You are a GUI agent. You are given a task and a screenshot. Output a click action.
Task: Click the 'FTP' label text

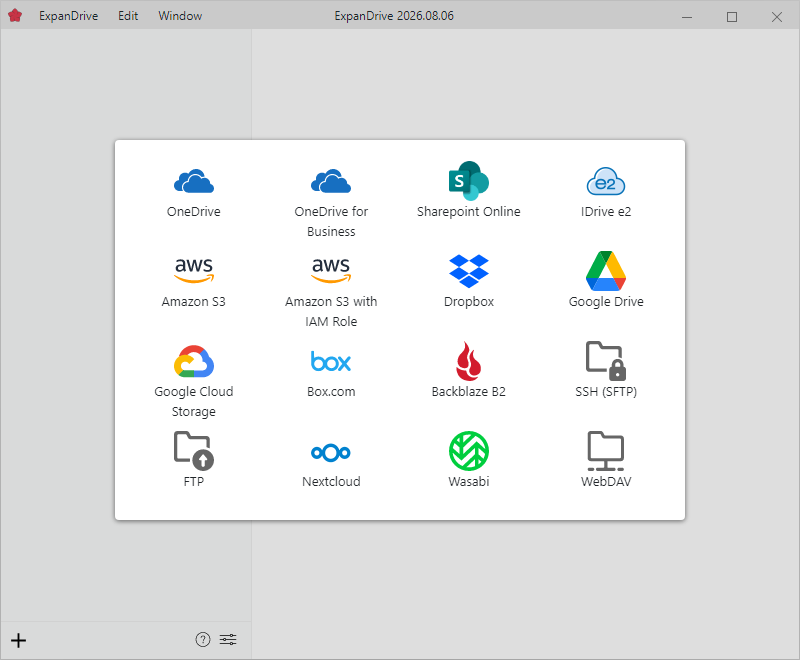(194, 482)
